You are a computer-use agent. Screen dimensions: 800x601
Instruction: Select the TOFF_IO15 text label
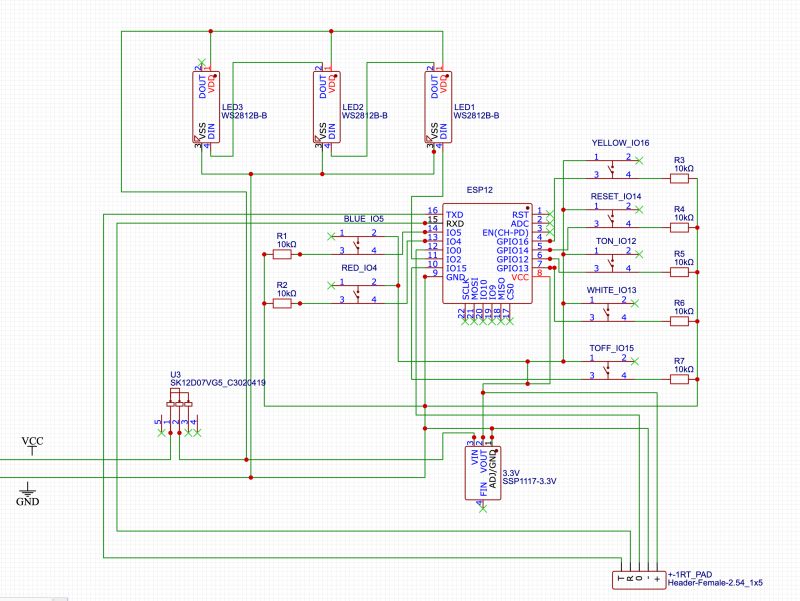(612, 348)
